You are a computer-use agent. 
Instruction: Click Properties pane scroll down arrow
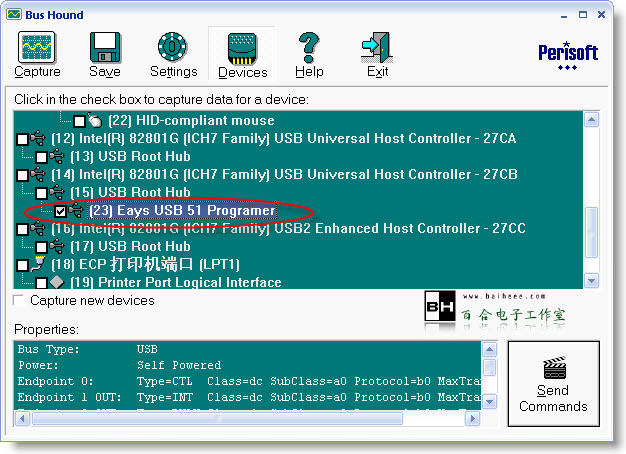click(x=489, y=402)
